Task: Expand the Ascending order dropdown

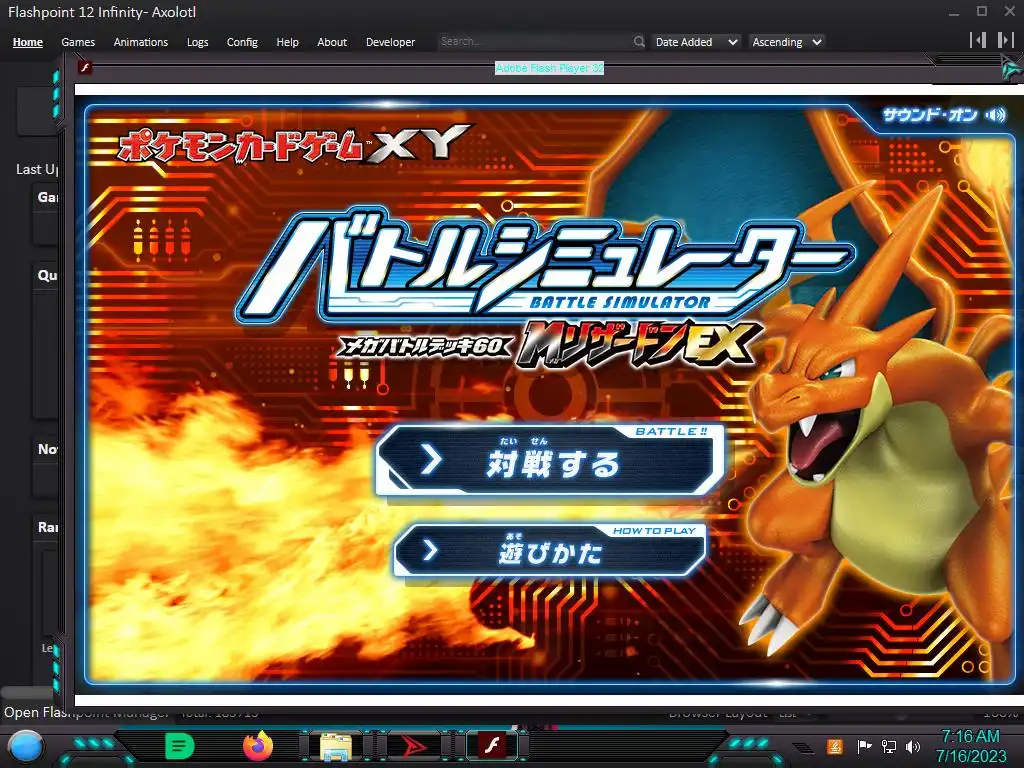Action: (786, 42)
